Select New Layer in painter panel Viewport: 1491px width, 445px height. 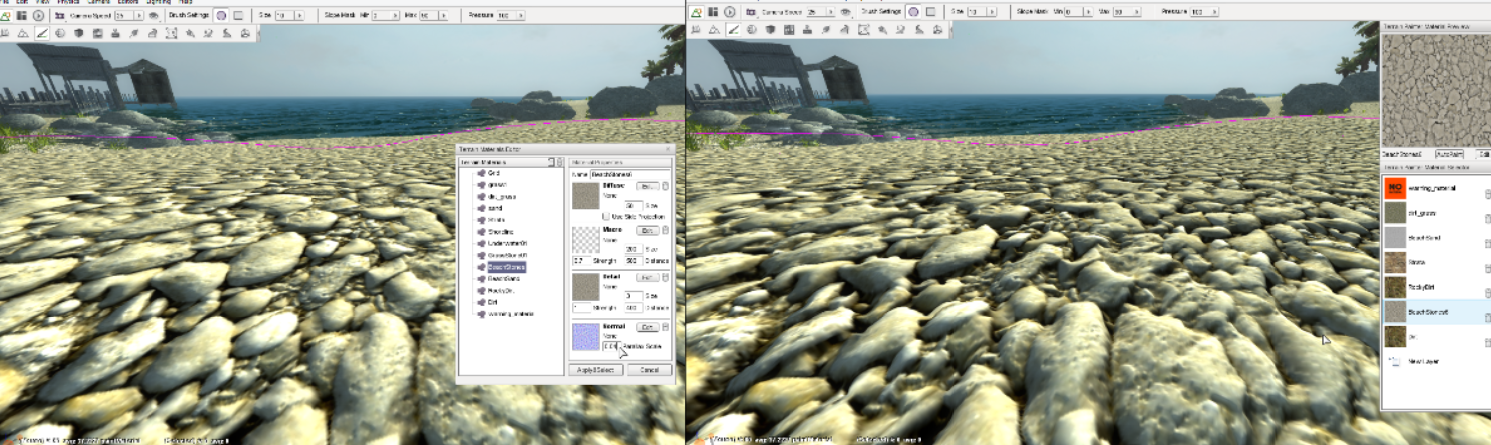point(1424,361)
